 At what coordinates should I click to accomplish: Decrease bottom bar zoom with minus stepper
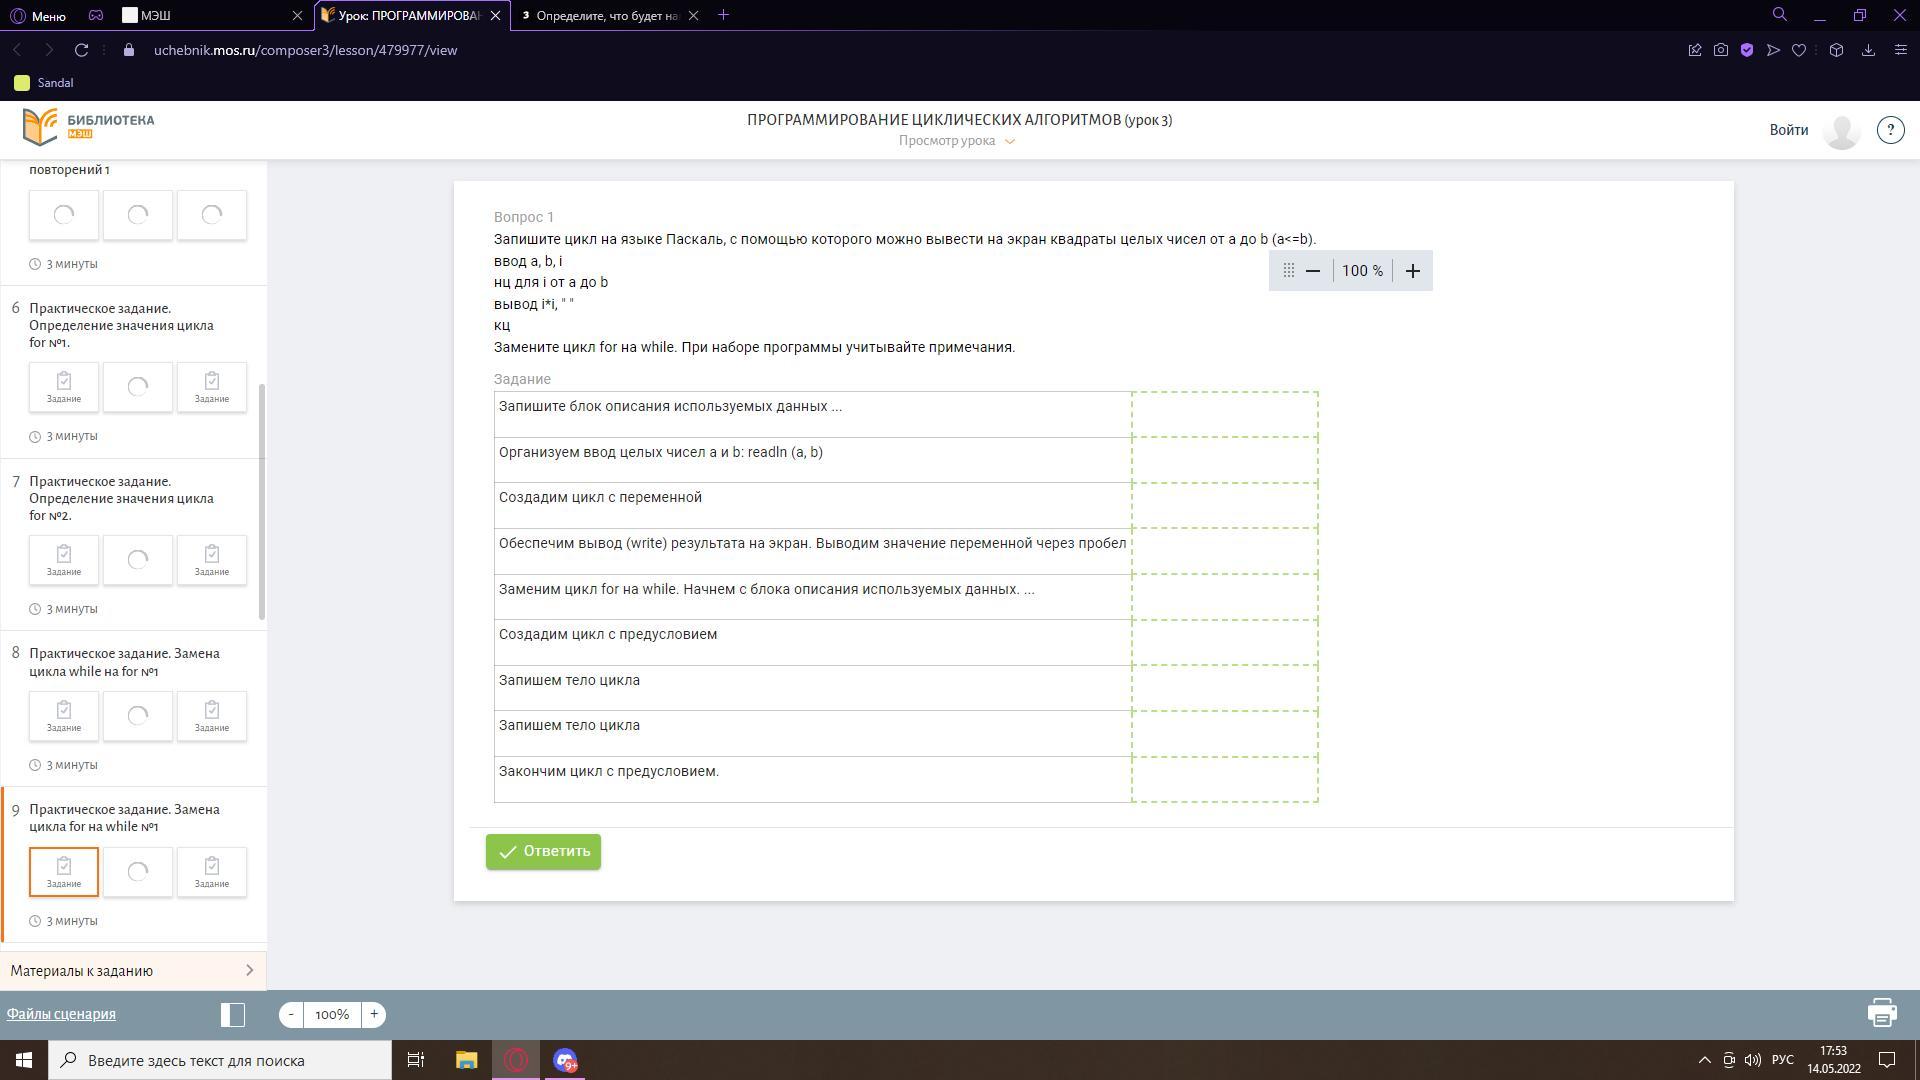pyautogui.click(x=291, y=1014)
